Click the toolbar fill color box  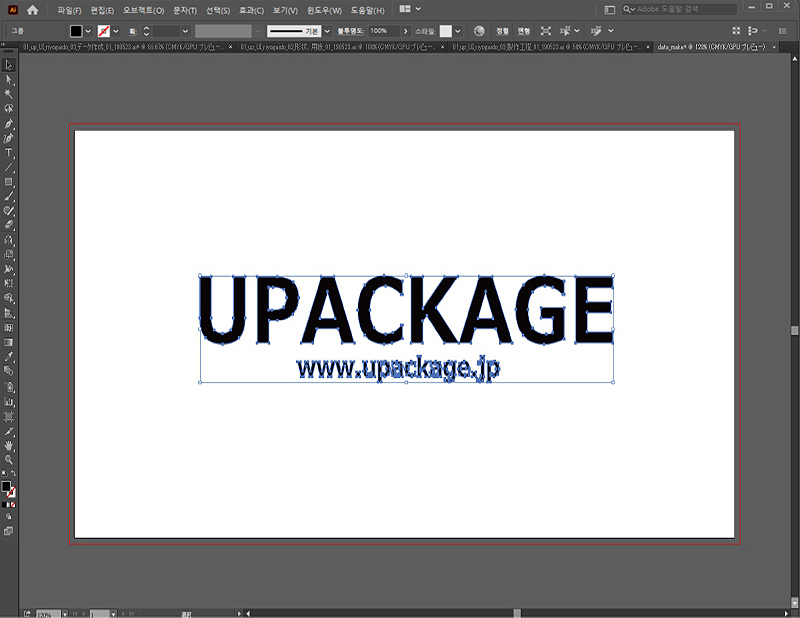click(x=6, y=486)
